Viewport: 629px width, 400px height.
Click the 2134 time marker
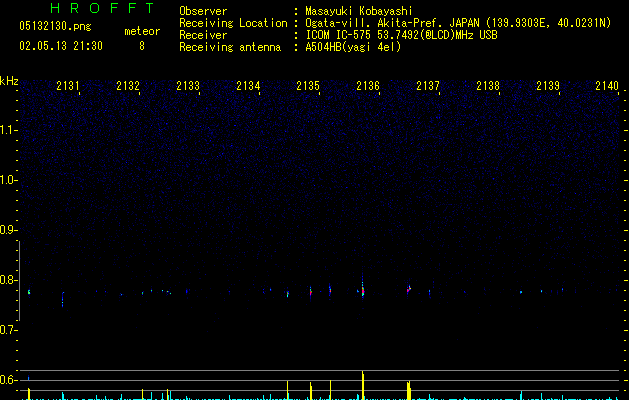pos(248,85)
